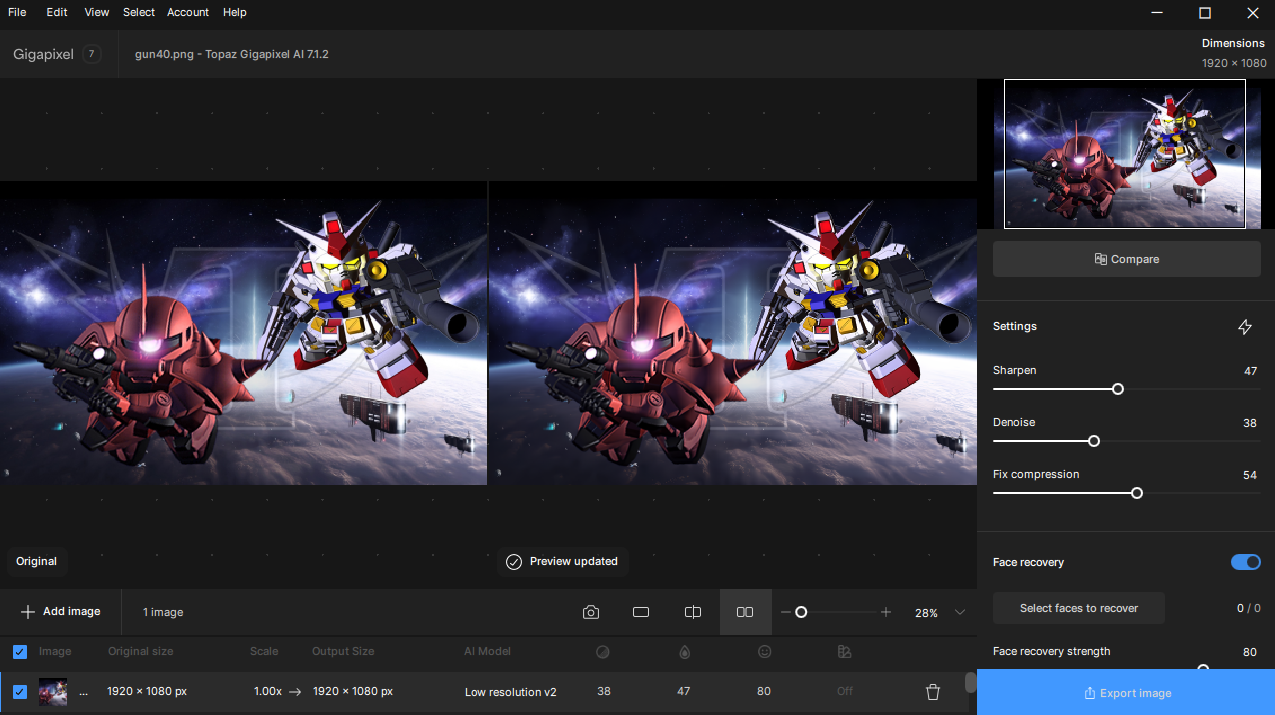This screenshot has width=1275, height=715.
Task: Adjust the Sharpen slider handle
Action: click(x=1118, y=389)
